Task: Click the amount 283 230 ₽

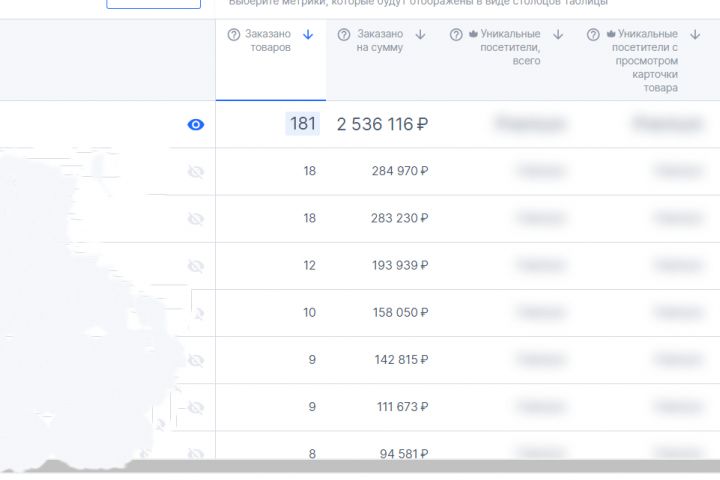Action: tap(400, 218)
